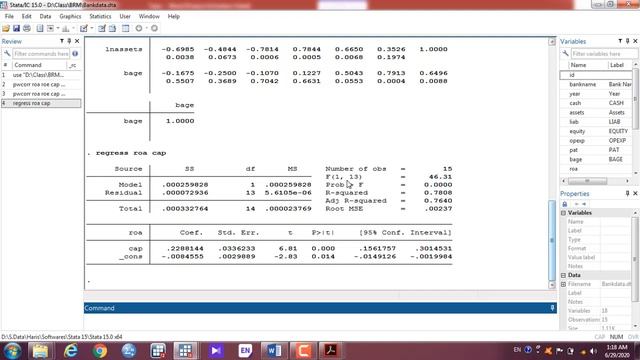Select the year variable
Viewport: 640px width, 360px height.
click(596, 94)
